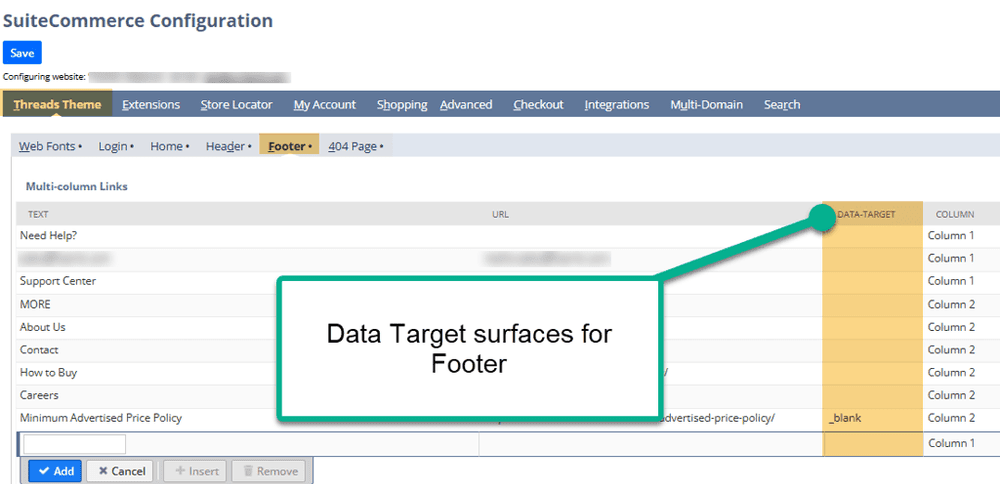
Task: Click the COLUMN column header
Action: tap(955, 215)
